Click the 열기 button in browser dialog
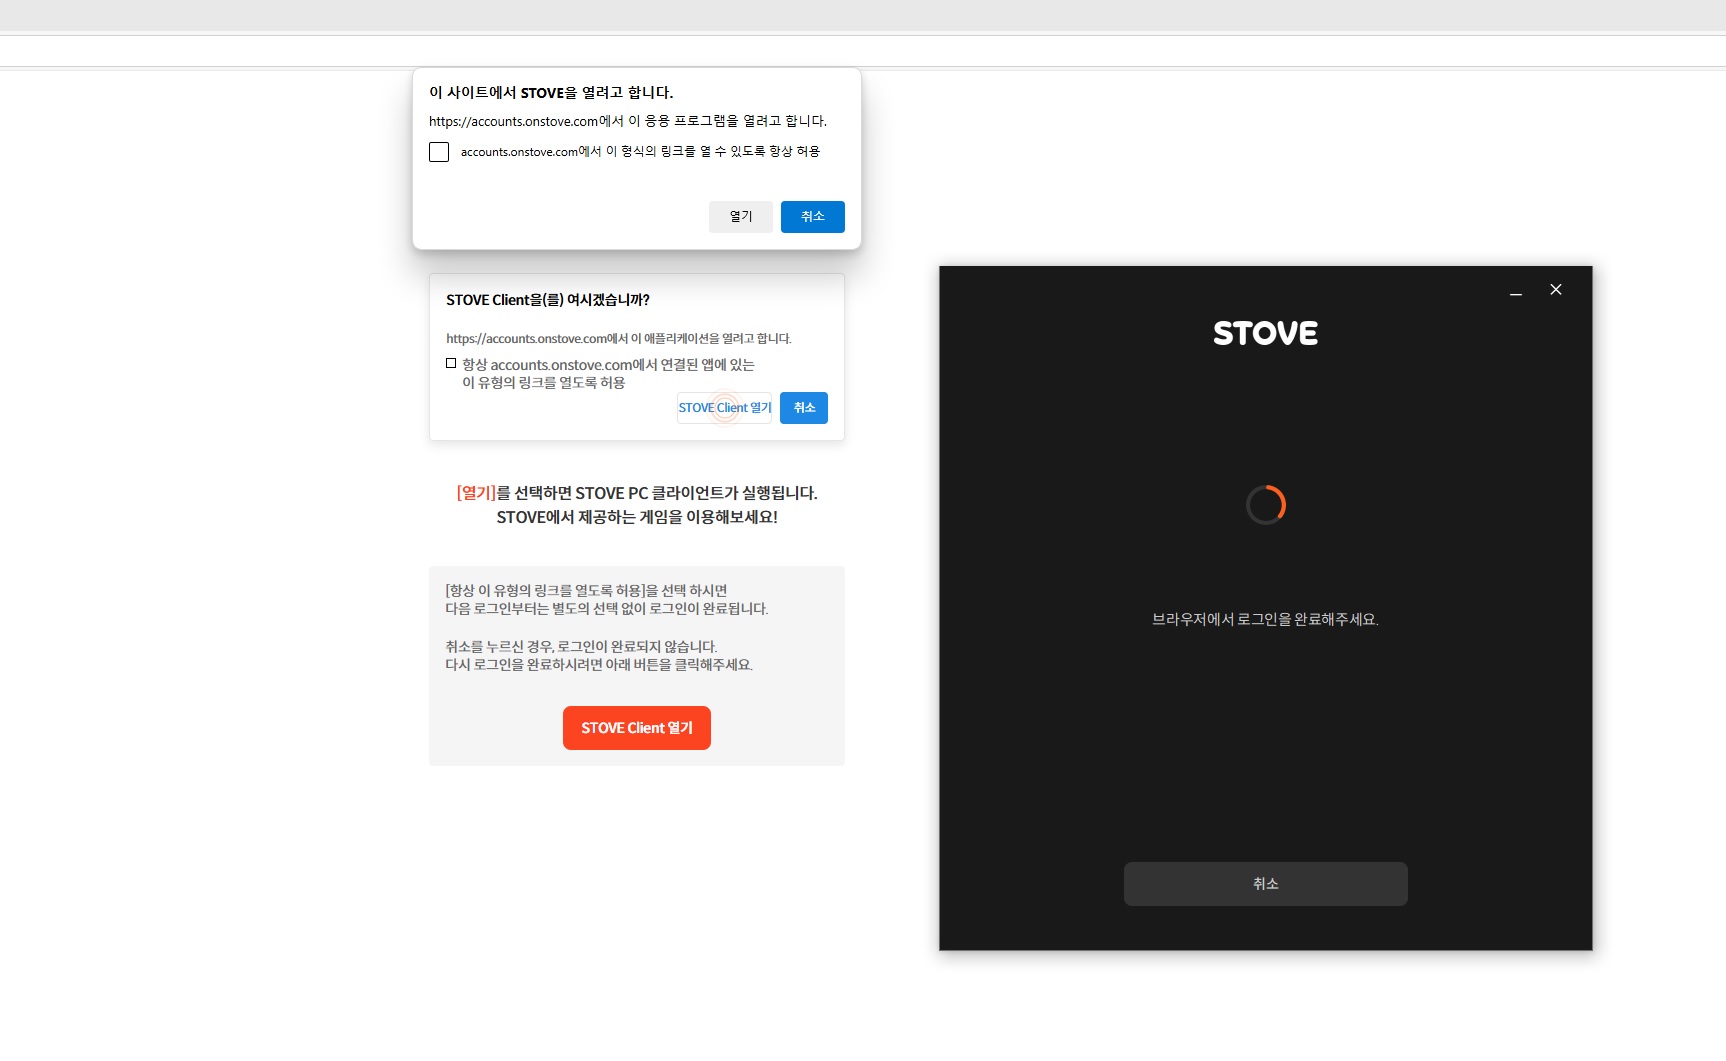 [x=741, y=217]
